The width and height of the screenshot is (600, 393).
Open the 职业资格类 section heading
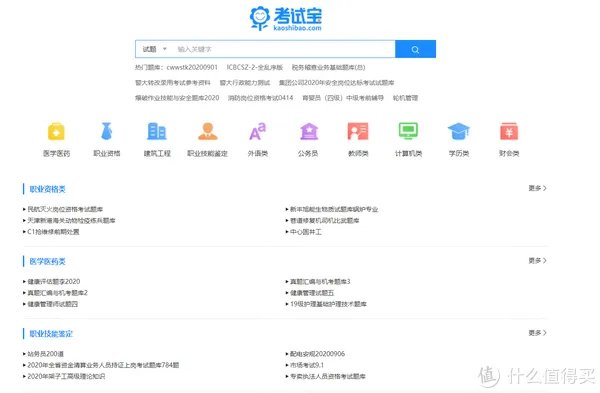47,189
